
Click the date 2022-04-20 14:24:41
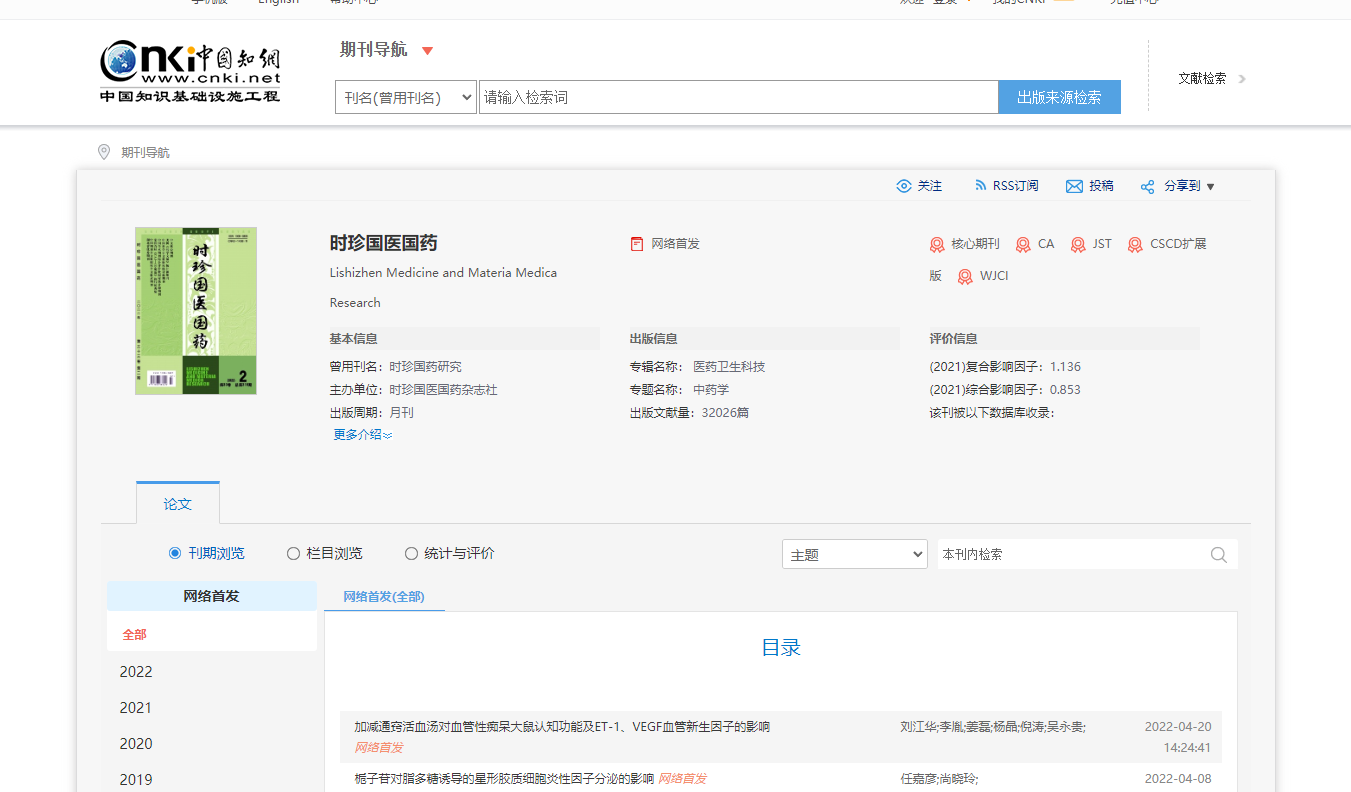(x=1178, y=737)
